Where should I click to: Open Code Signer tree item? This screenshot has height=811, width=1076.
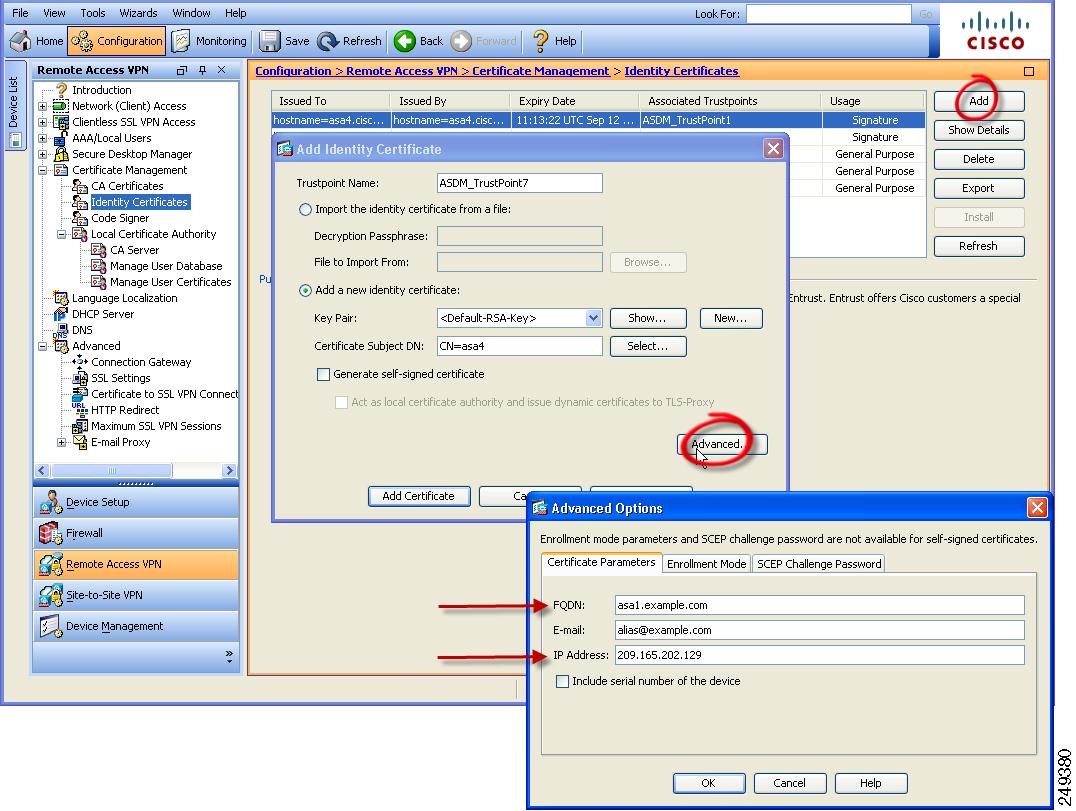pos(120,218)
